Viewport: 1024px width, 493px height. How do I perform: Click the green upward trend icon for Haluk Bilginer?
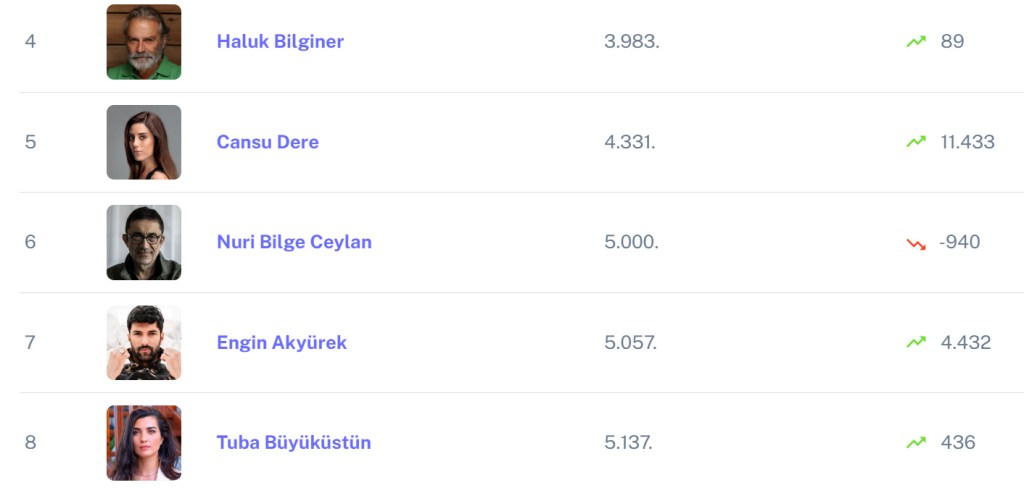(916, 42)
